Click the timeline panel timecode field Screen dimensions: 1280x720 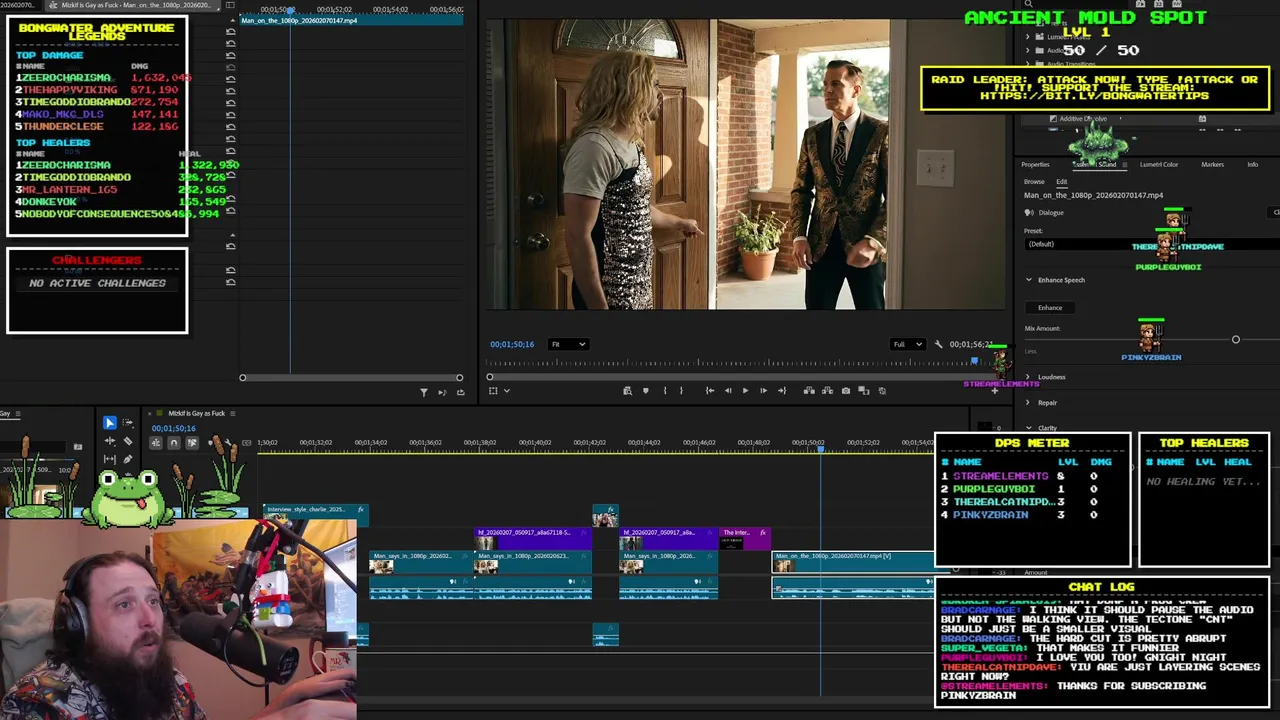pyautogui.click(x=173, y=428)
